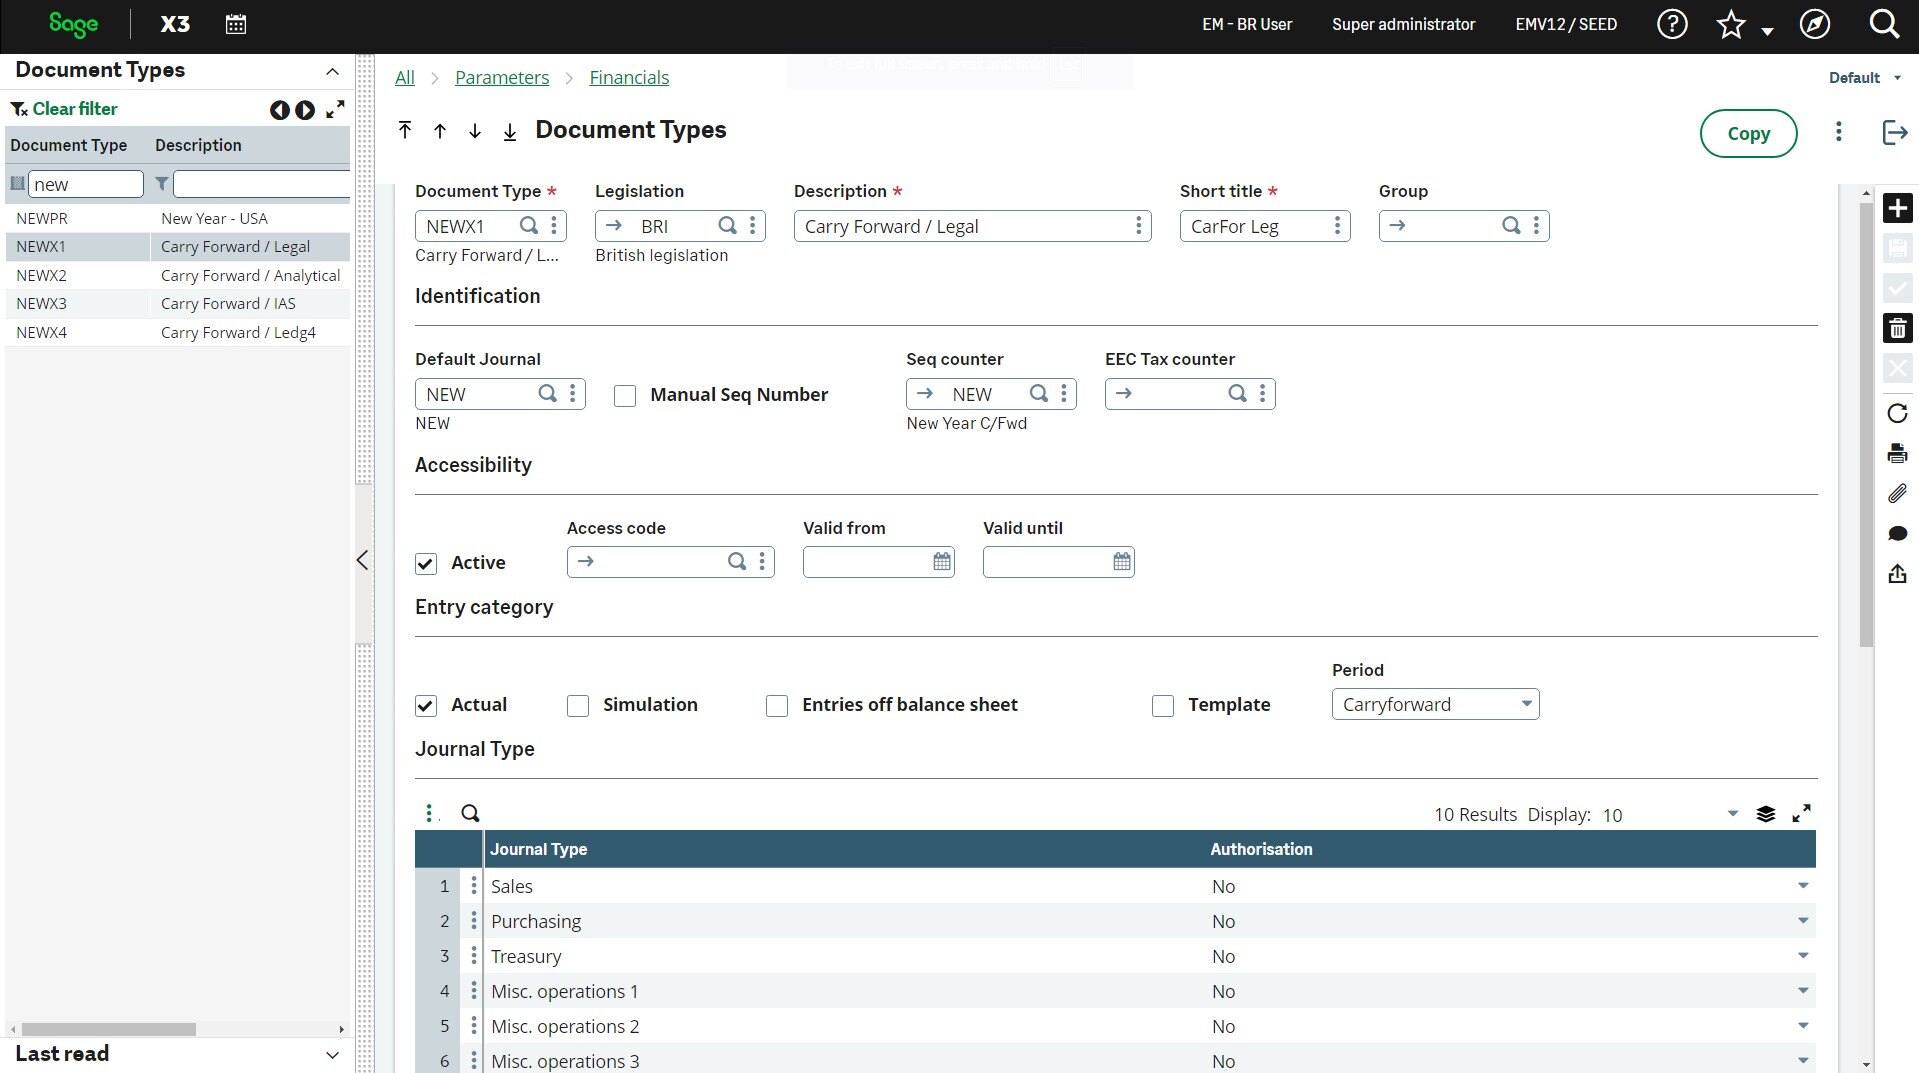Open the Parameters breadcrumb link
Viewport: 1919px width, 1073px height.
(502, 78)
